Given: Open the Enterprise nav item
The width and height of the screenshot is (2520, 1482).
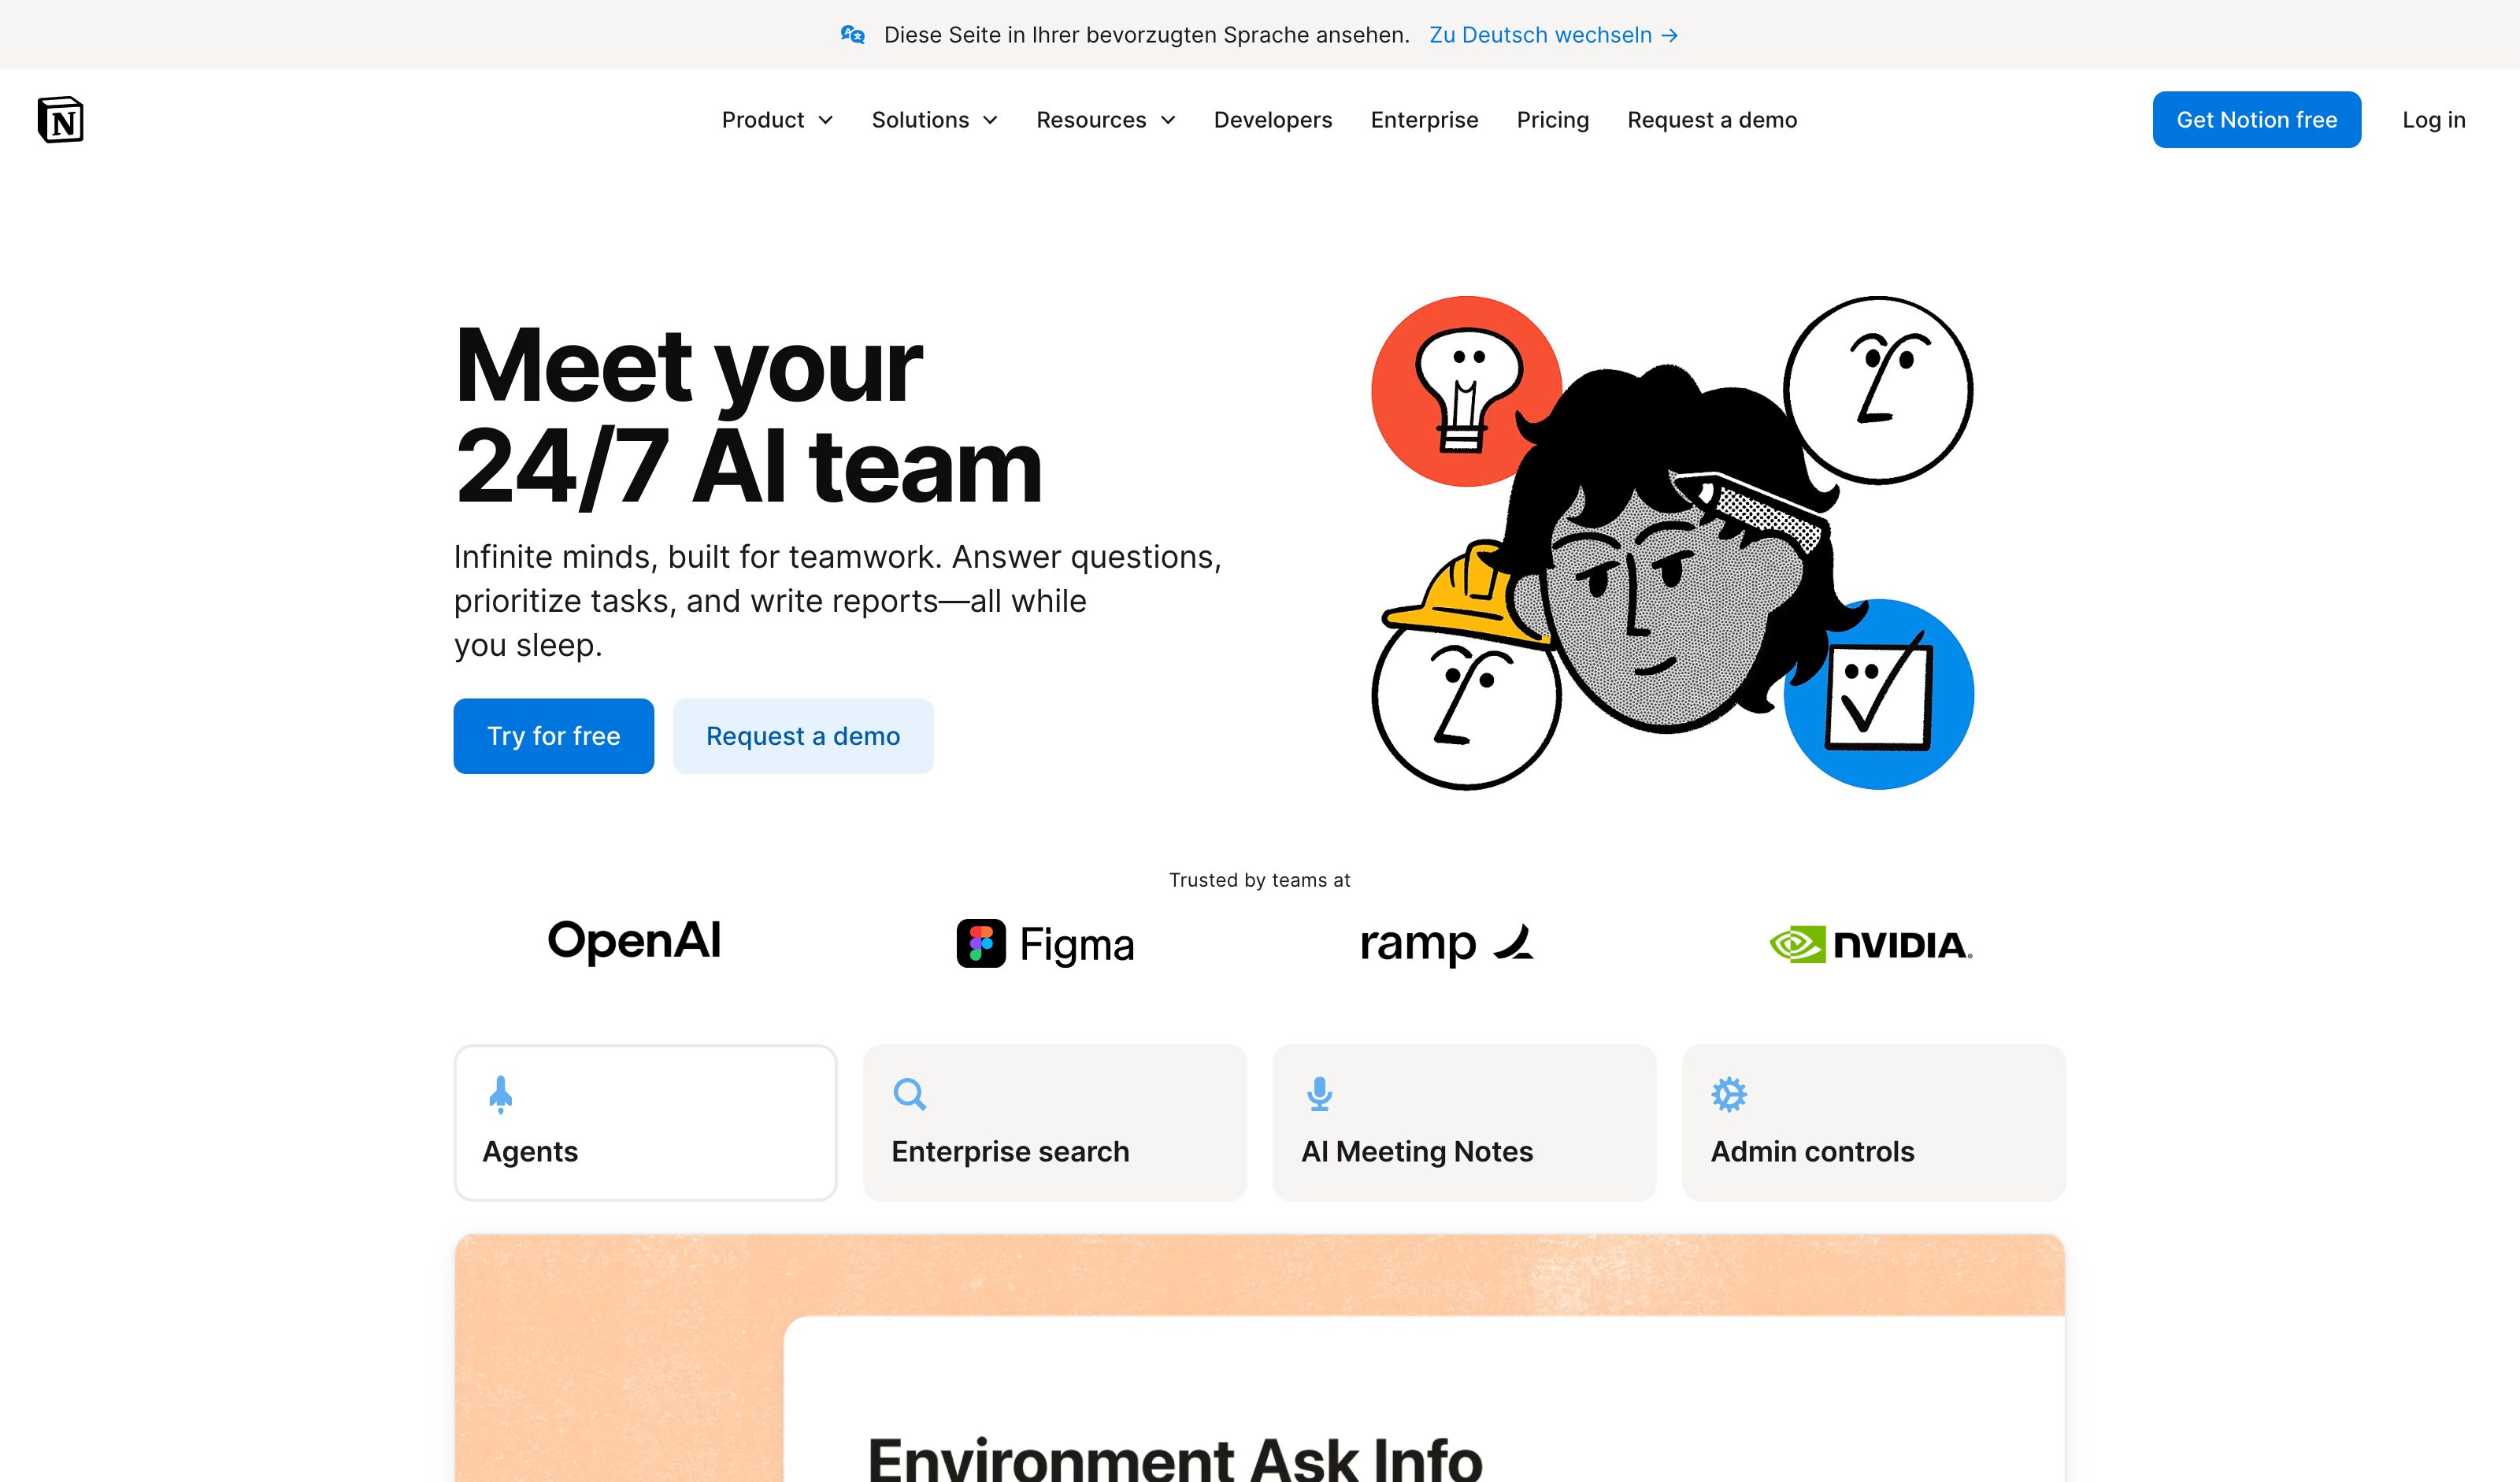Looking at the screenshot, I should 1424,120.
